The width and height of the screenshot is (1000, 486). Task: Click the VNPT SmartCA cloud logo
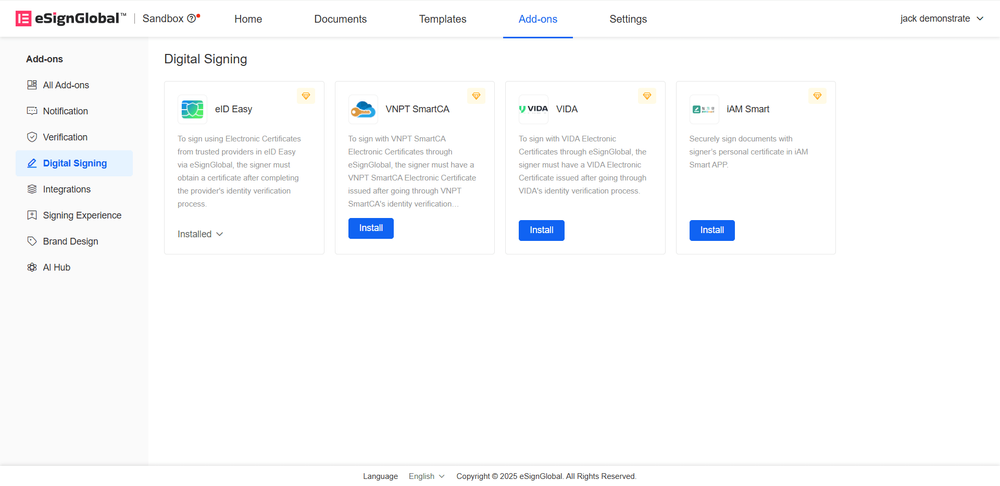362,109
